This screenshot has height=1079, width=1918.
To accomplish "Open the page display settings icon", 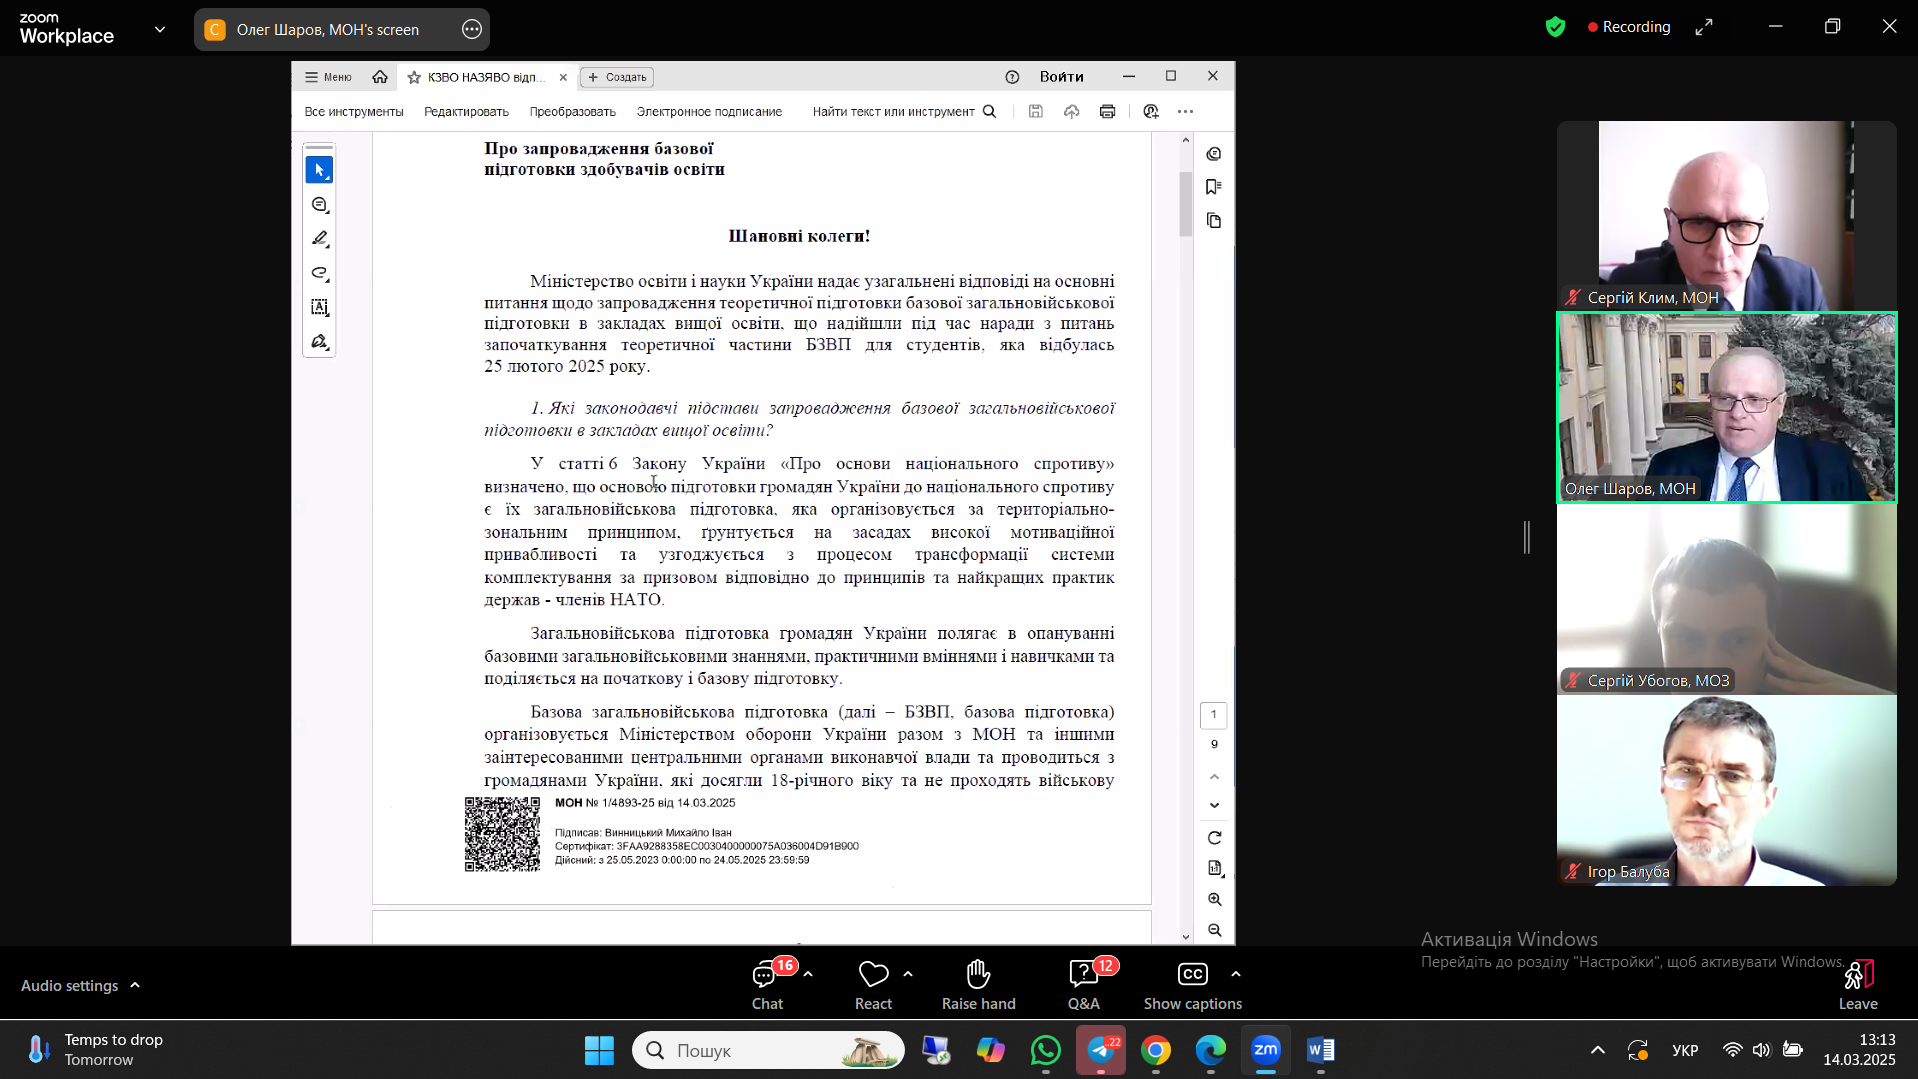I will pyautogui.click(x=1214, y=869).
